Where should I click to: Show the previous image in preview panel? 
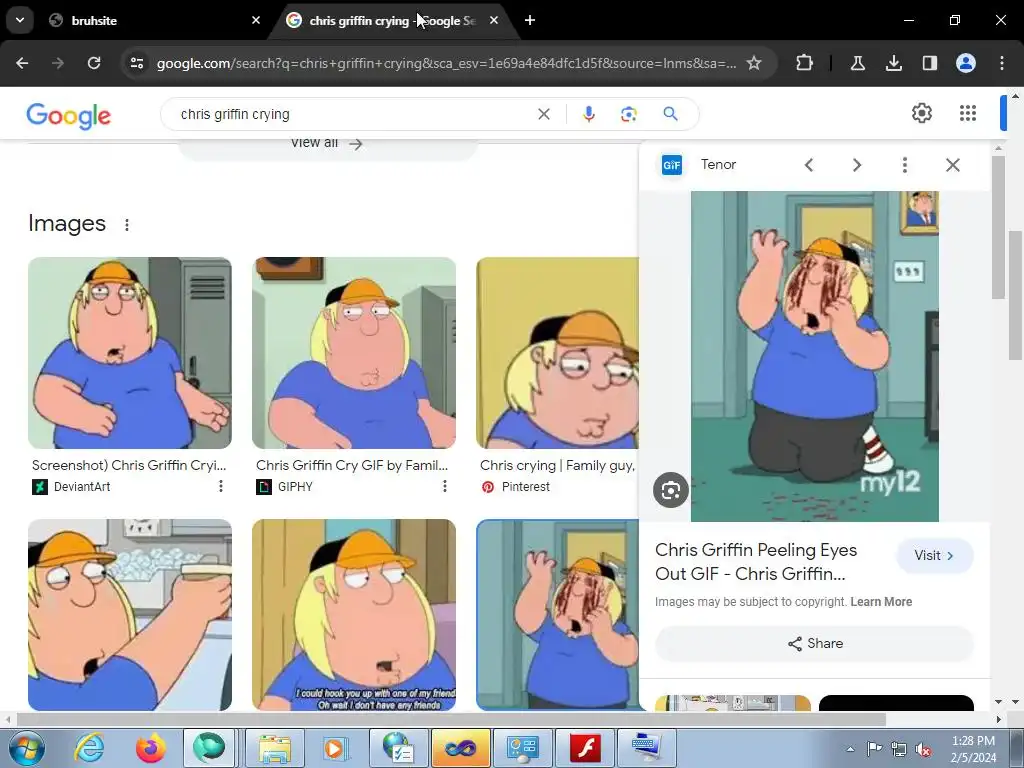(x=808, y=165)
